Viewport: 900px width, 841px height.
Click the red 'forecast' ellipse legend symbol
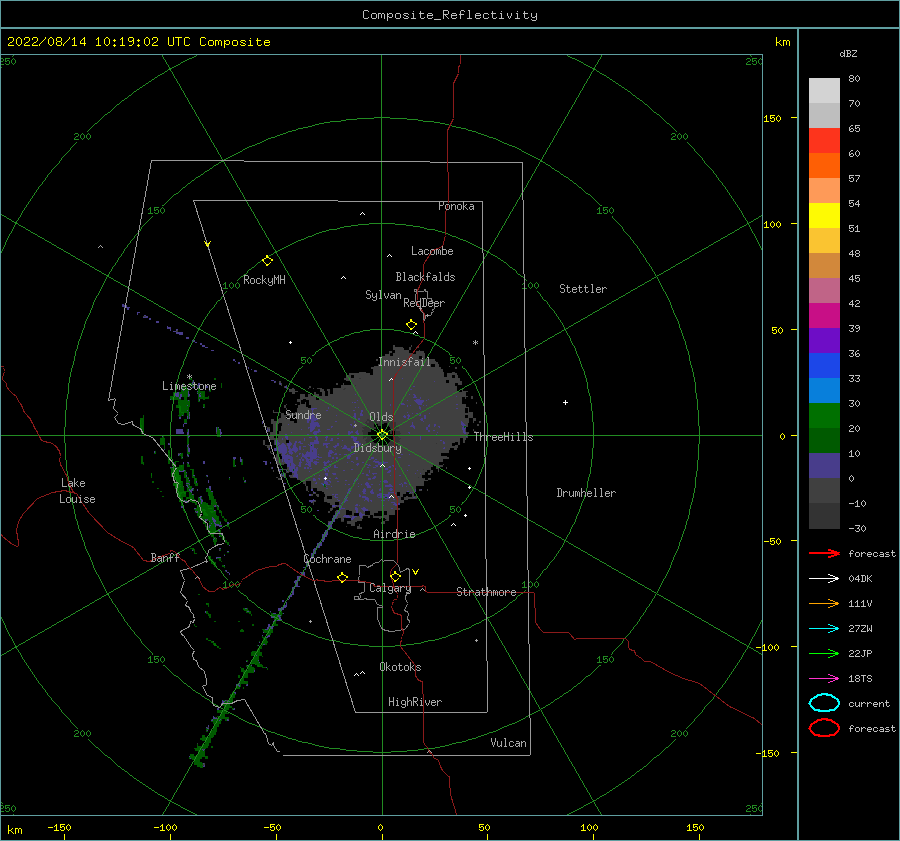pos(824,728)
